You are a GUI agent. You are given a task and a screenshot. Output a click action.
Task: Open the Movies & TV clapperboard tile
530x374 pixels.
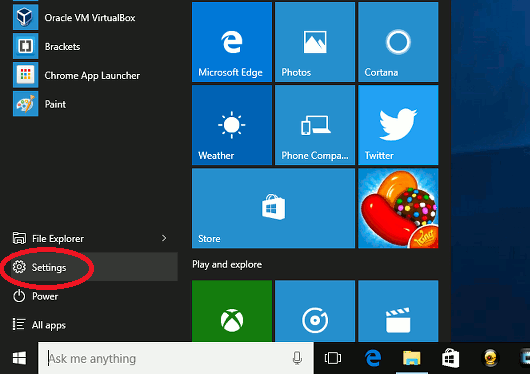[x=398, y=311]
